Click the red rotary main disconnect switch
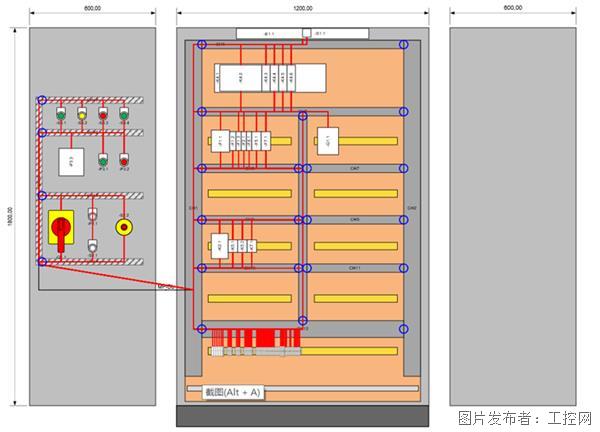The image size is (600, 432). [61, 229]
